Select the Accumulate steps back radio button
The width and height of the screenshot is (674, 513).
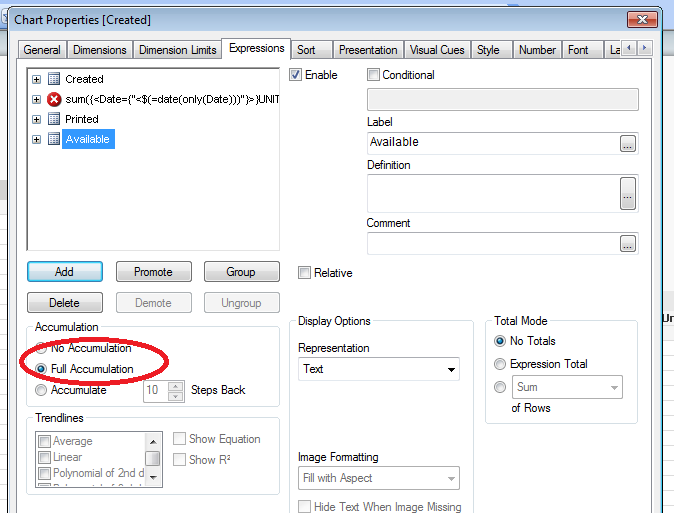coord(41,390)
